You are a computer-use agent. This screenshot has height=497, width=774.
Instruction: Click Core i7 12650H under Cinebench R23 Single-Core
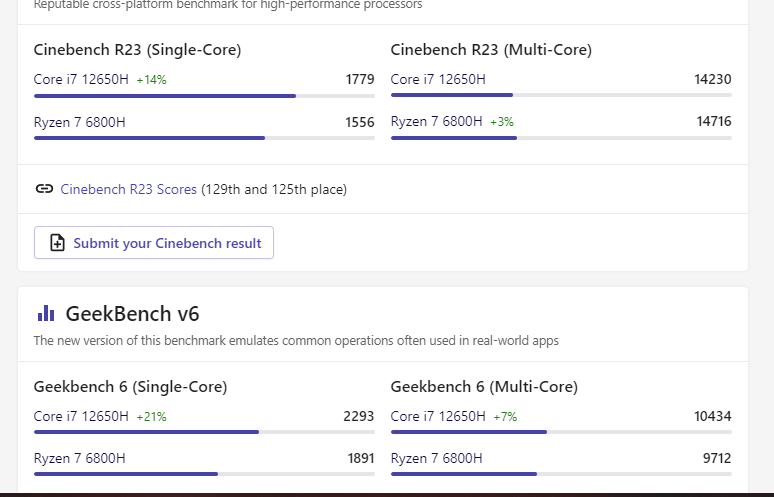(x=81, y=80)
